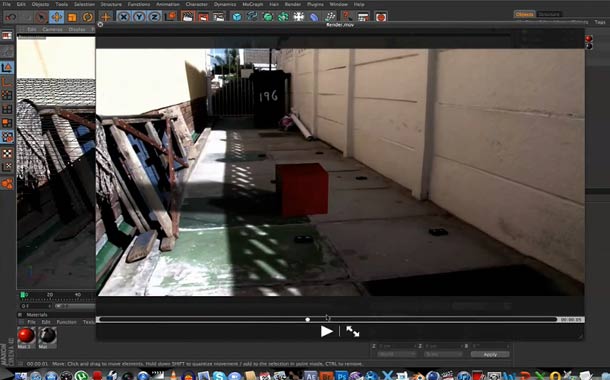Open Render Settings from the toolbar

[x=219, y=17]
